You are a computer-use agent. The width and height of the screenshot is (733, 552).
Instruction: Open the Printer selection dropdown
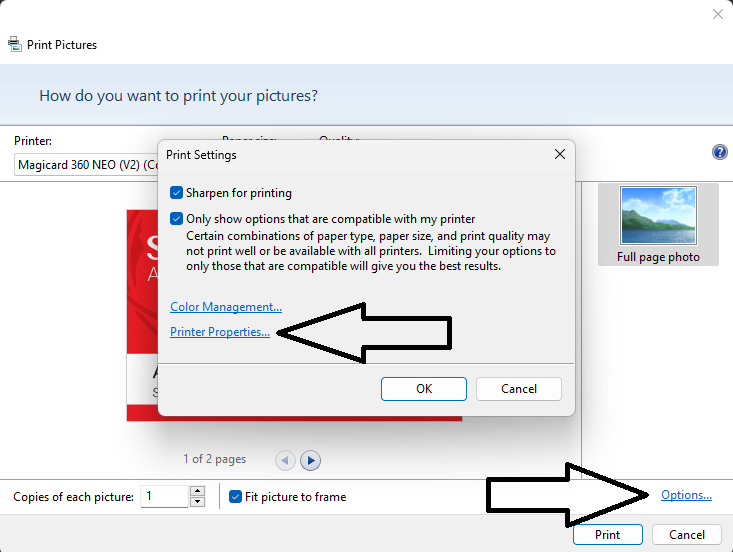click(x=85, y=165)
